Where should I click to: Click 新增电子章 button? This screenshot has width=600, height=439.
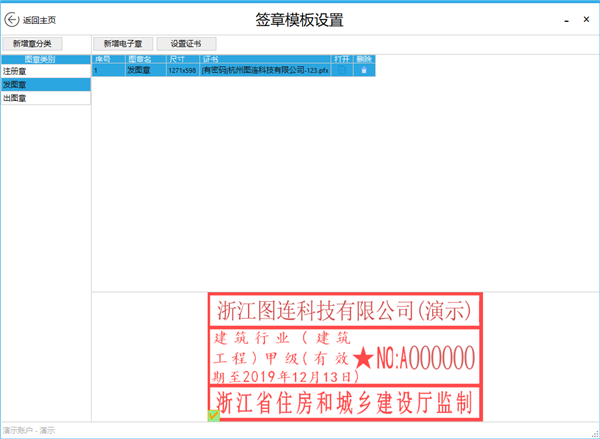point(123,44)
